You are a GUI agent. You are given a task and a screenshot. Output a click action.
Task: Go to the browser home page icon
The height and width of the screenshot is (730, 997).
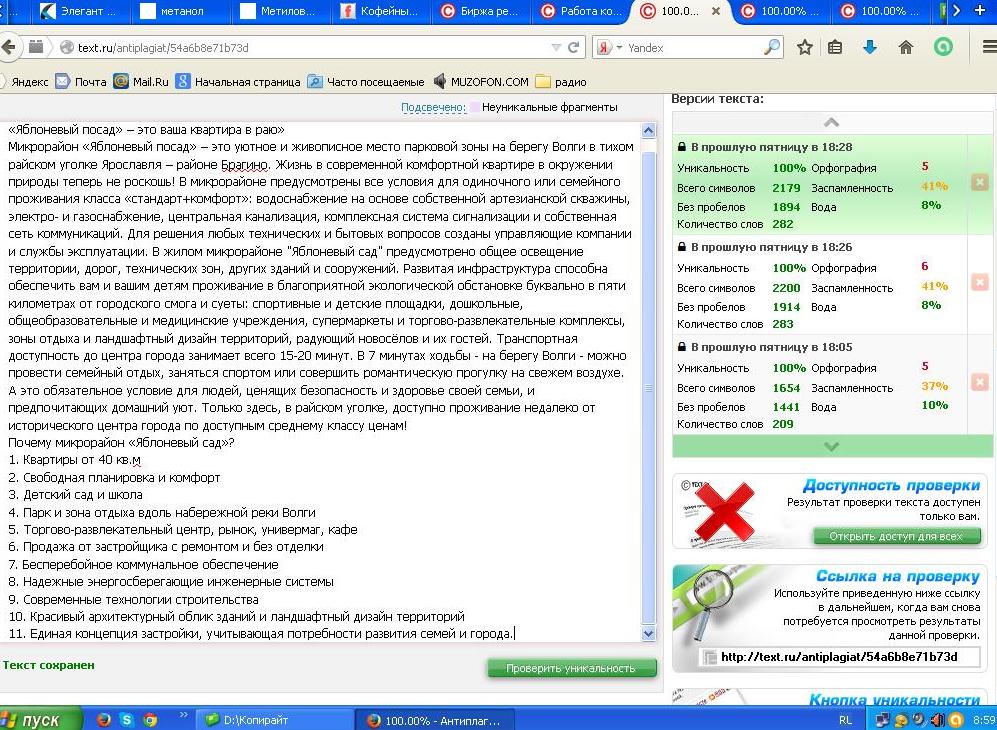click(905, 47)
